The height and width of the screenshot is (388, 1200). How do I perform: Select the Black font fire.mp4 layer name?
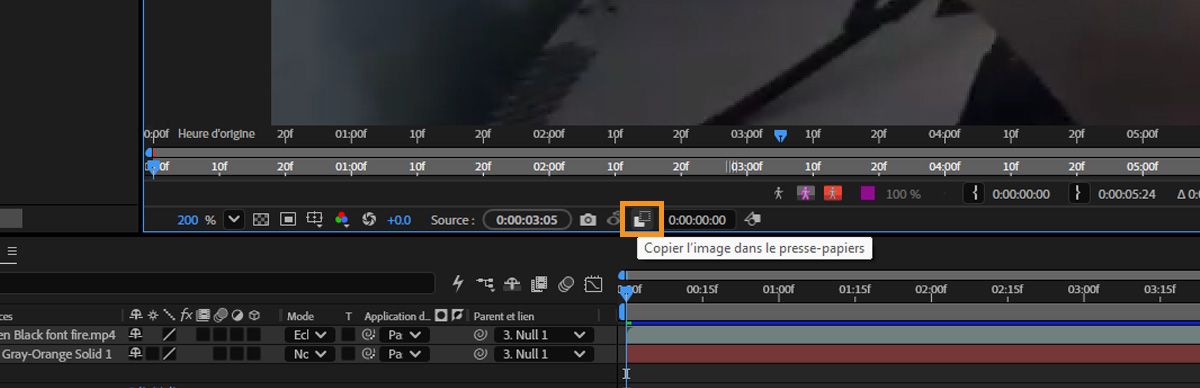[x=57, y=335]
